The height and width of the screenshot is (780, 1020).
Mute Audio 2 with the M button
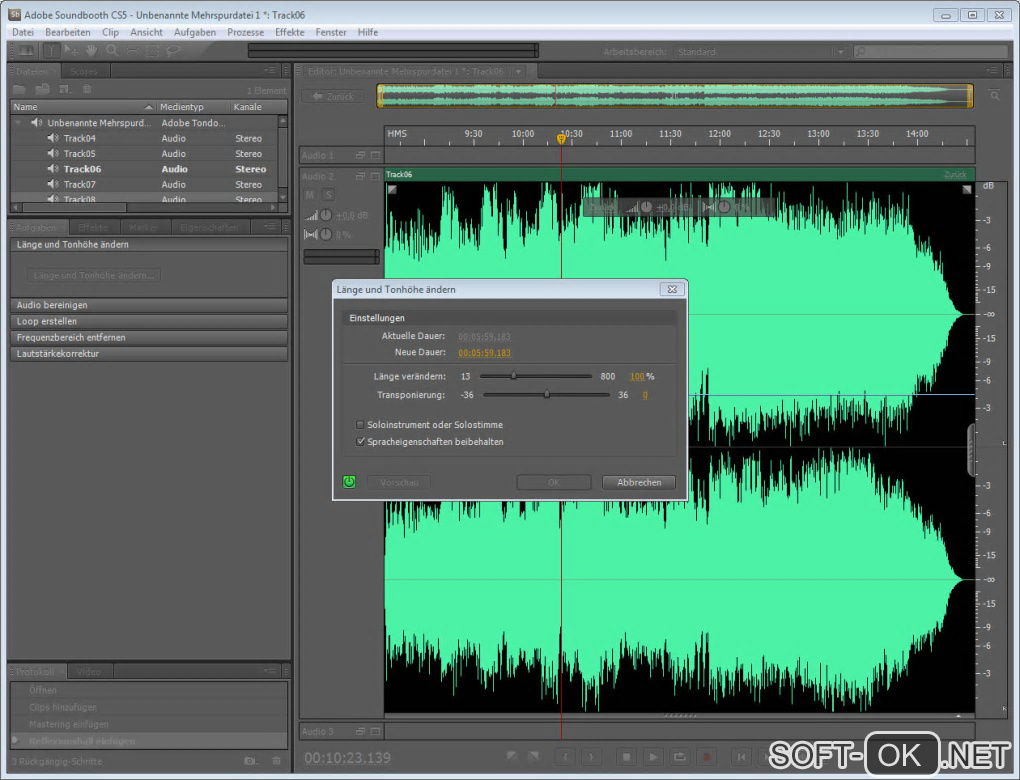point(310,194)
